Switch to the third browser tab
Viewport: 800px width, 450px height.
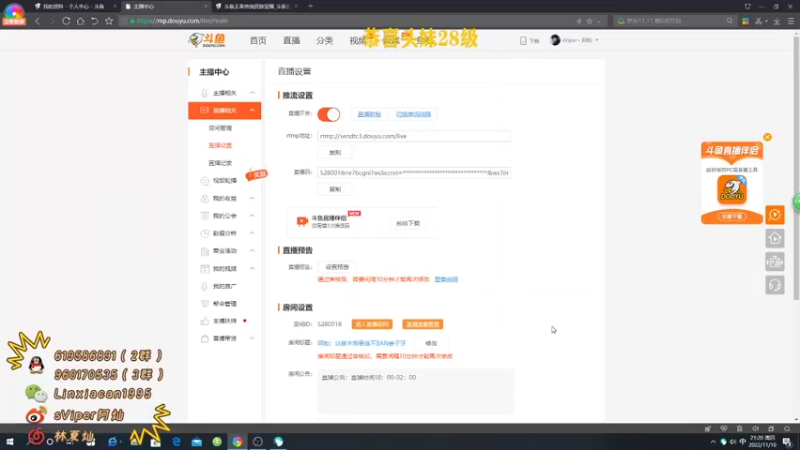[x=258, y=6]
